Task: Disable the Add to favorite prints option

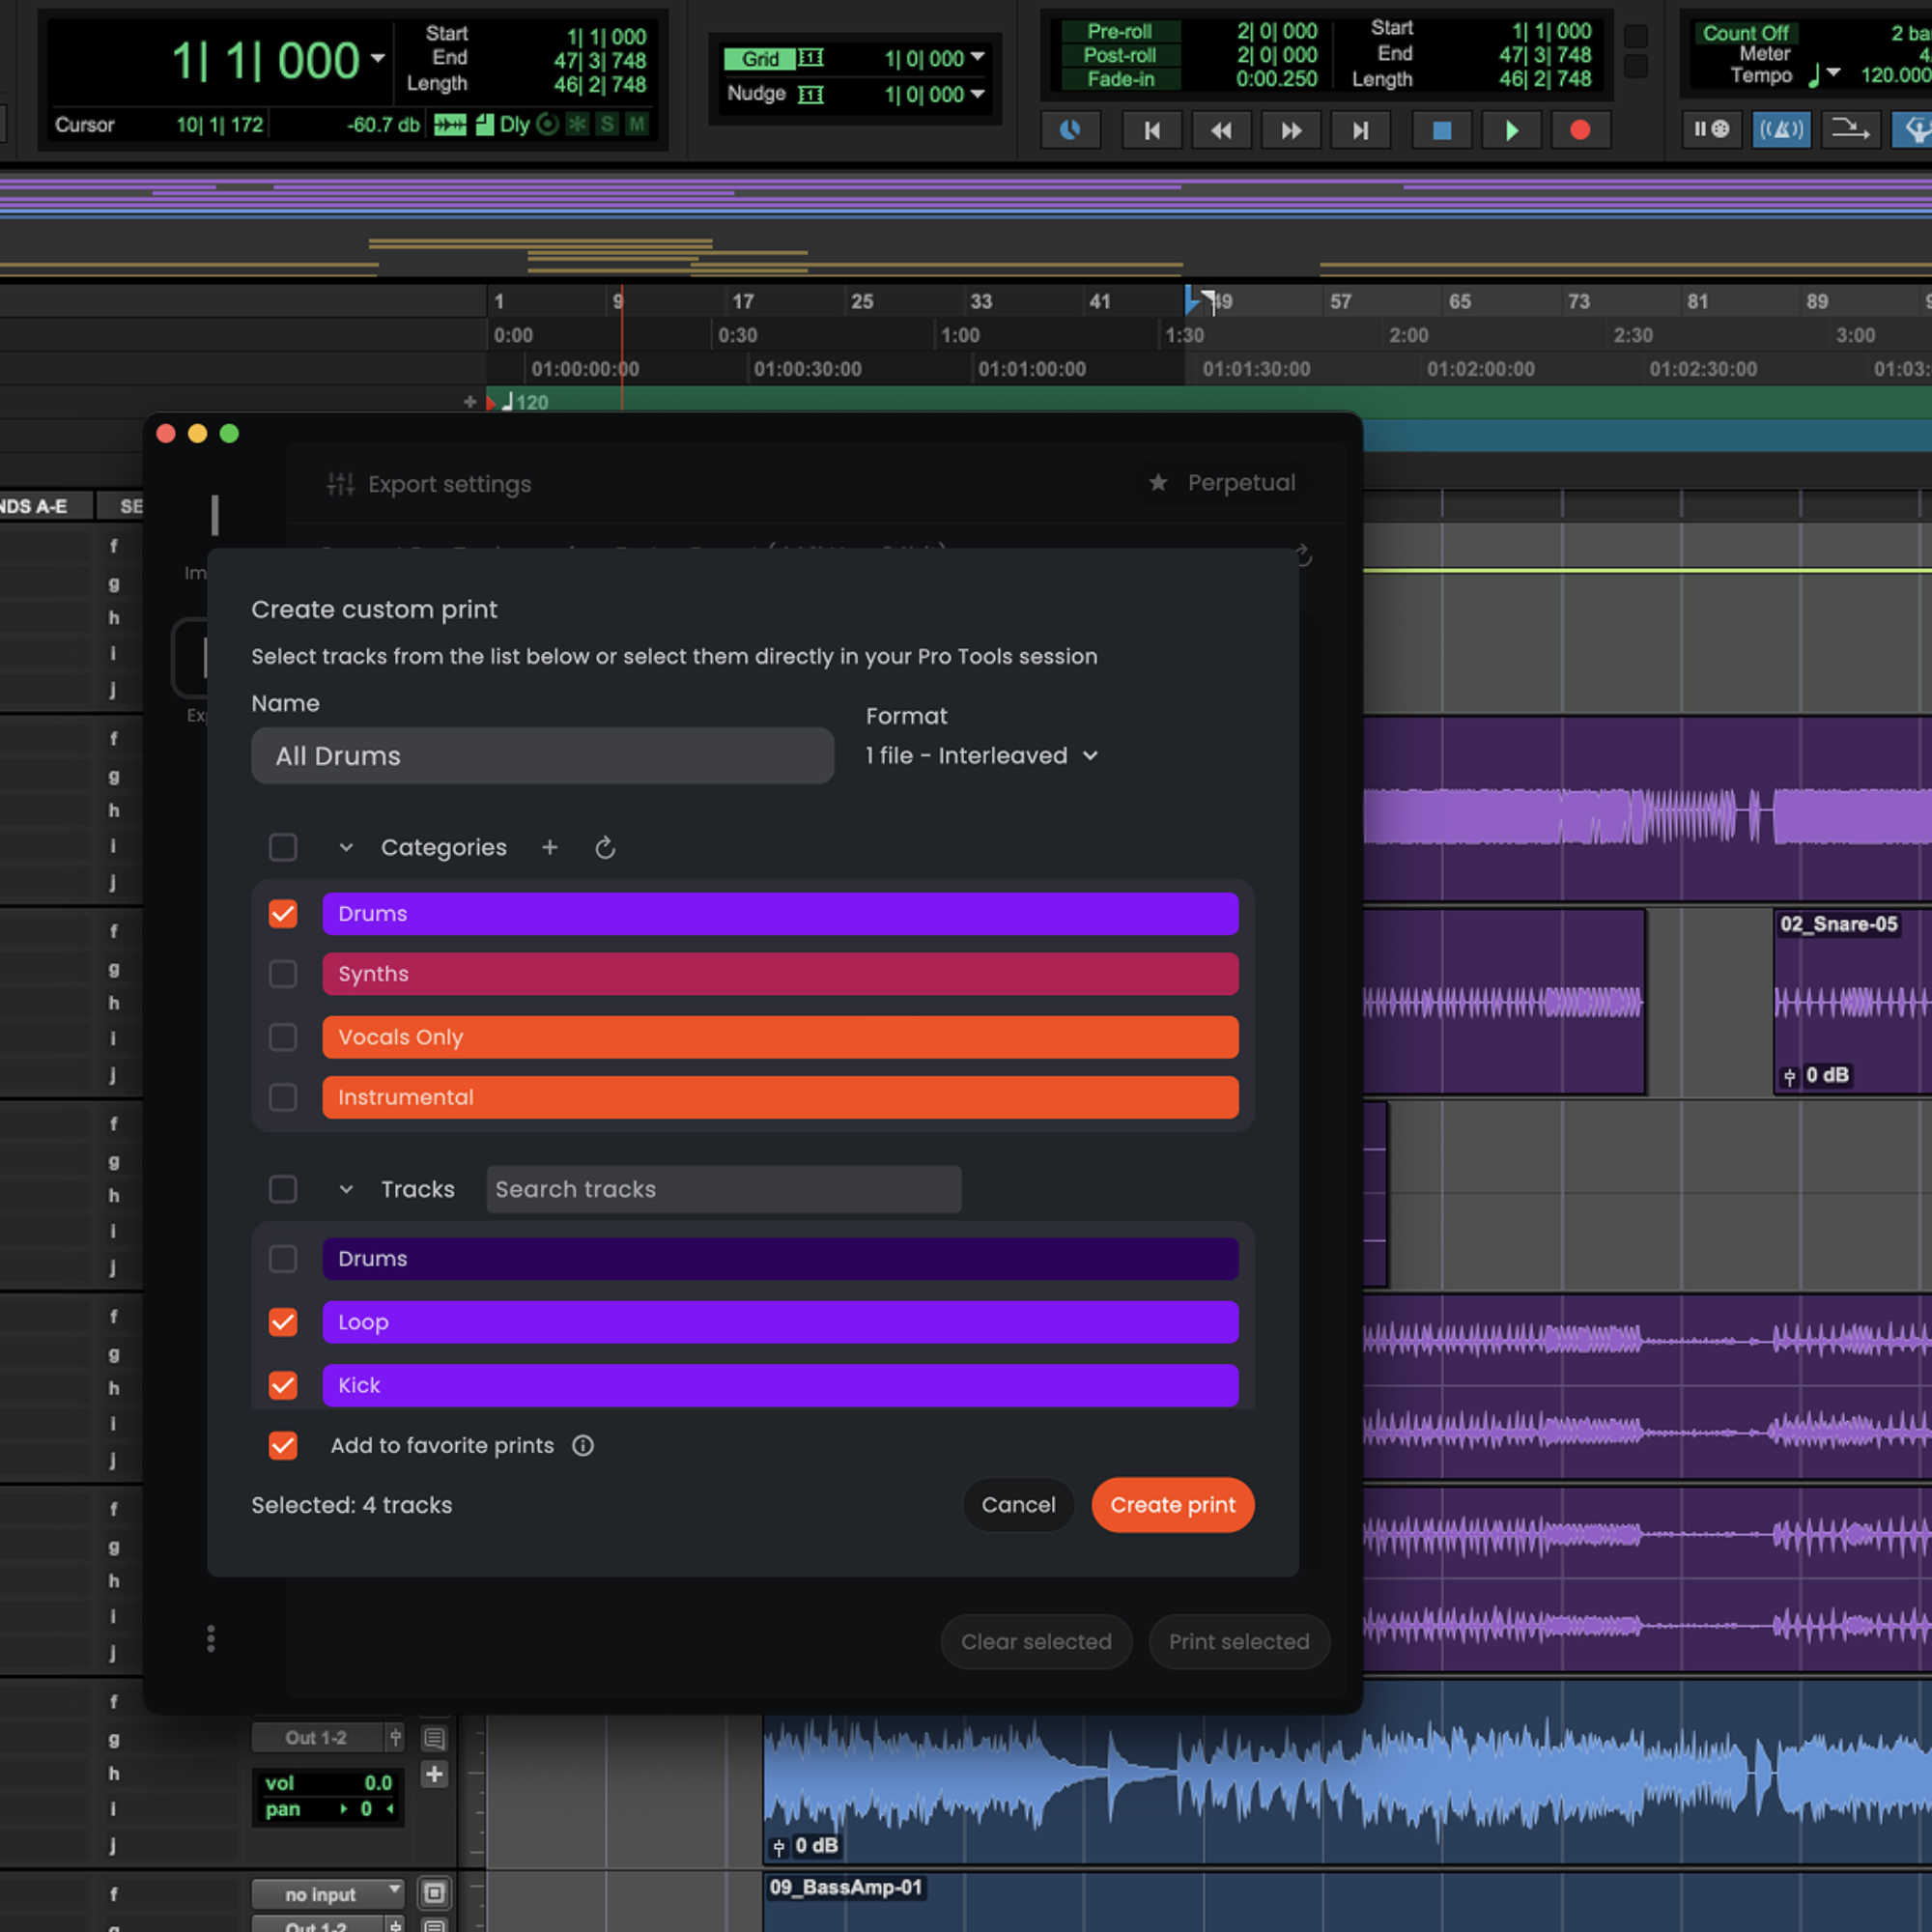Action: tap(283, 1446)
